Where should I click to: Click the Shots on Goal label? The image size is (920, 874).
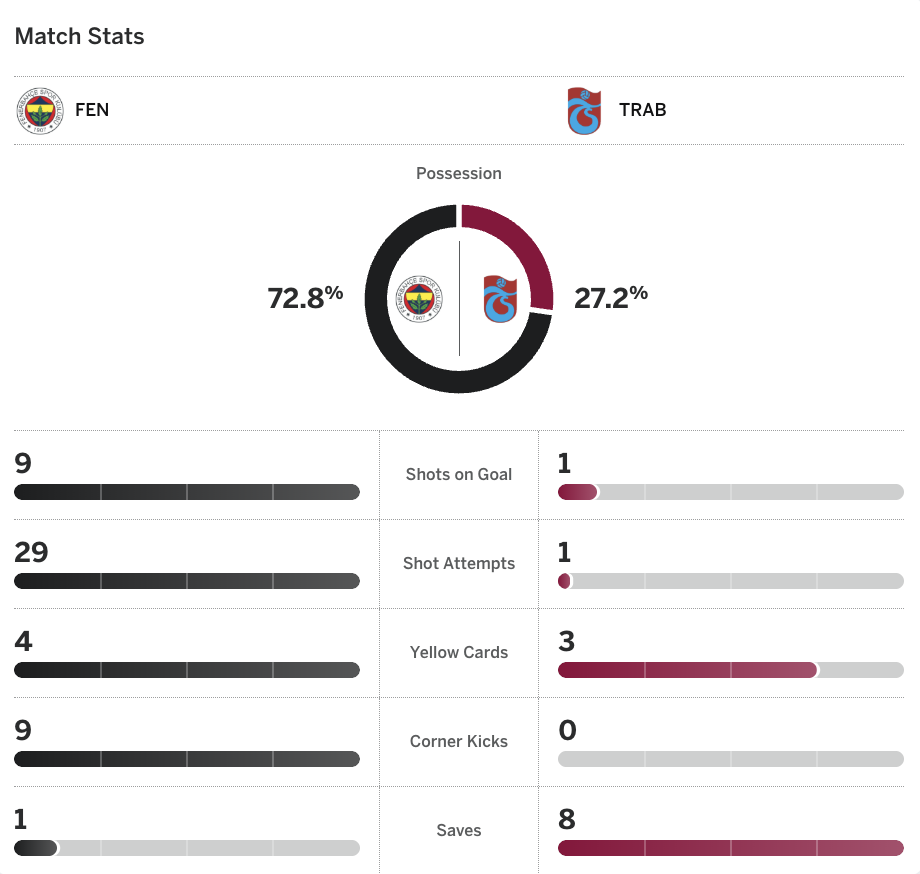[459, 474]
